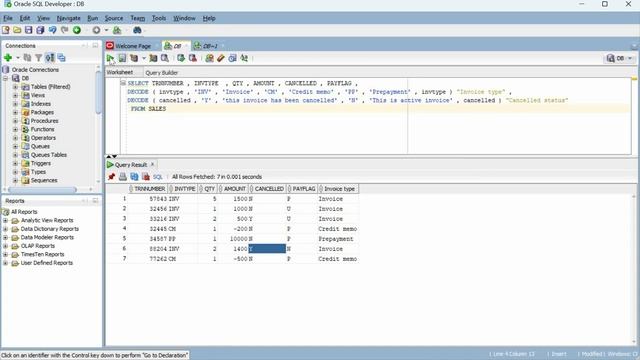Select the Functions tree item
The height and width of the screenshot is (360, 640).
[42, 129]
